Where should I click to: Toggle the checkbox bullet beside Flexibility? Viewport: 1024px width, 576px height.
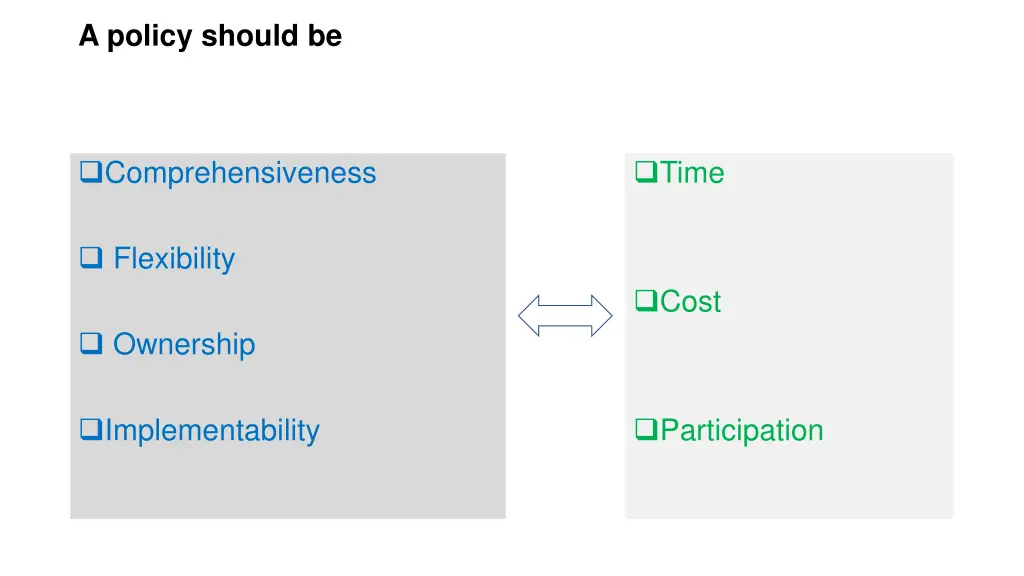click(x=91, y=260)
